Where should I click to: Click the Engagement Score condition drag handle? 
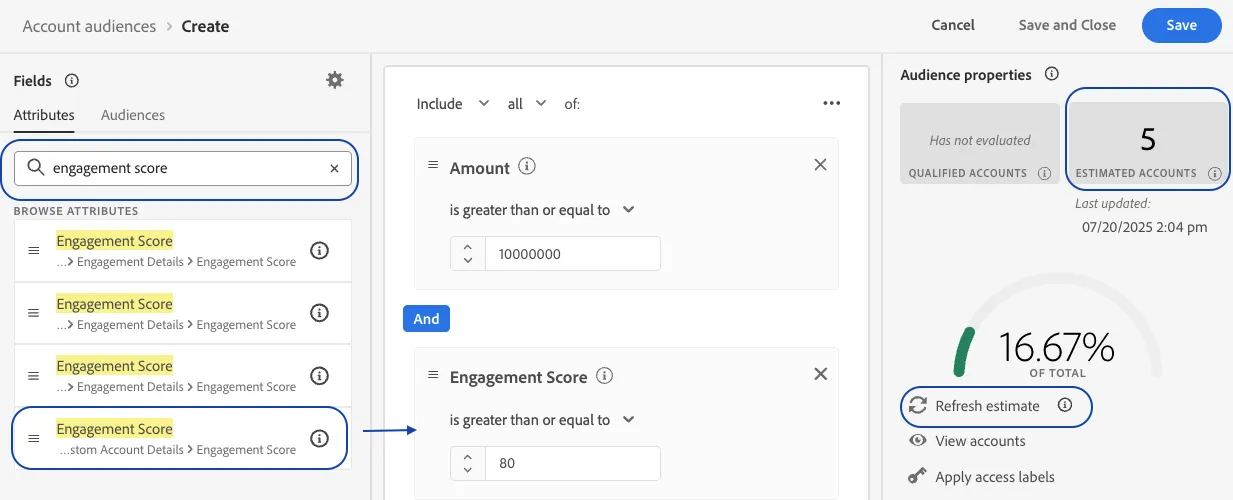point(433,375)
